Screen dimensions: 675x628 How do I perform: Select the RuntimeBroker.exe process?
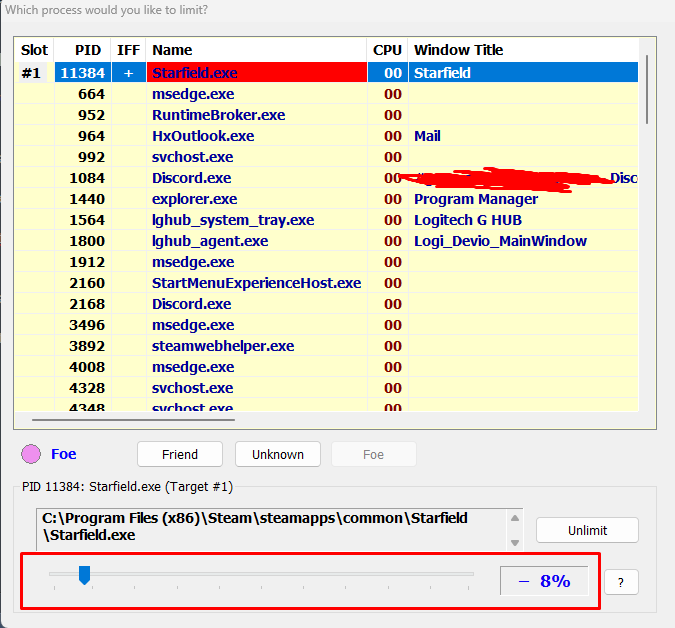[x=326, y=115]
